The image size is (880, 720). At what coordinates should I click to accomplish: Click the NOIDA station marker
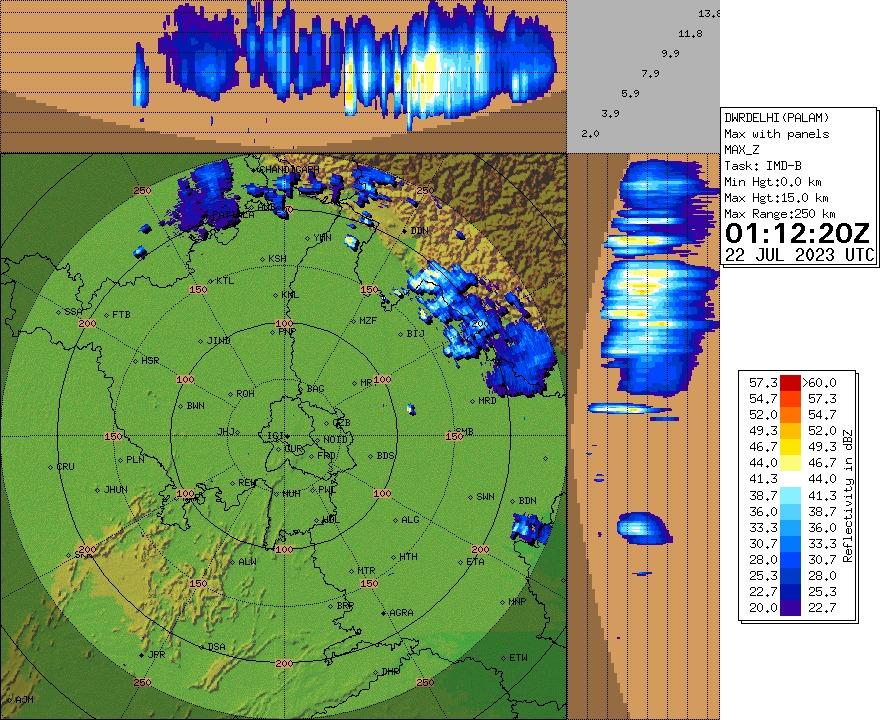pos(318,440)
